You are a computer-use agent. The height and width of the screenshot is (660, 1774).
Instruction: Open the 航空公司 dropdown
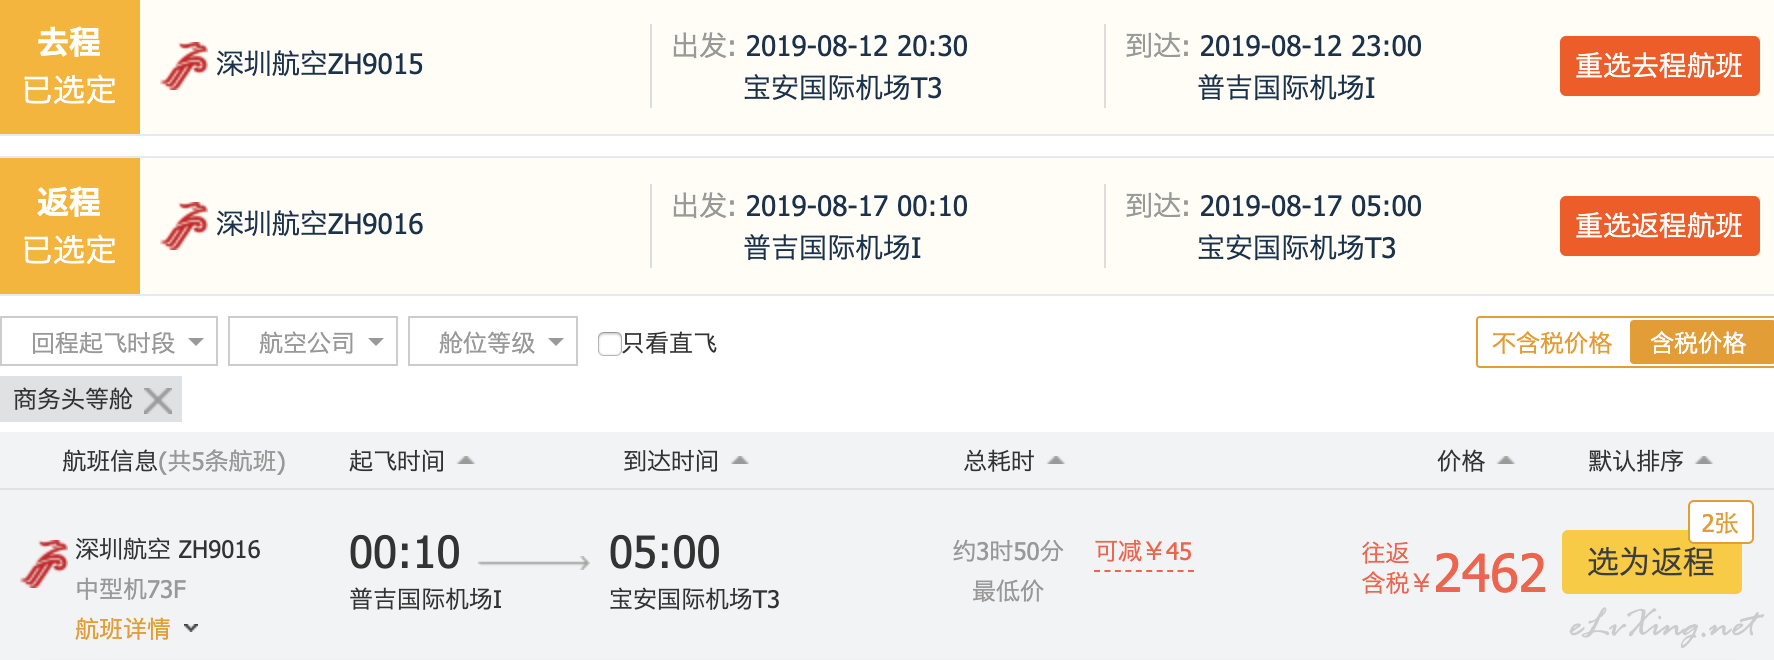[313, 342]
